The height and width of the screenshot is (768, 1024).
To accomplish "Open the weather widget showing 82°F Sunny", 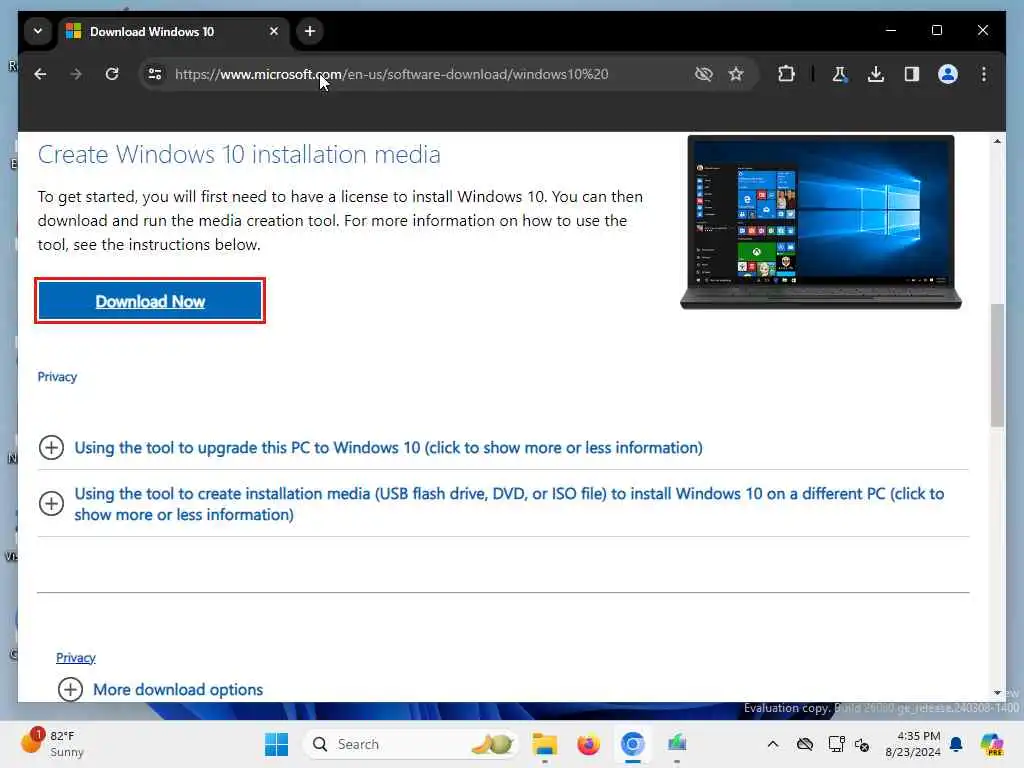I will pos(52,743).
